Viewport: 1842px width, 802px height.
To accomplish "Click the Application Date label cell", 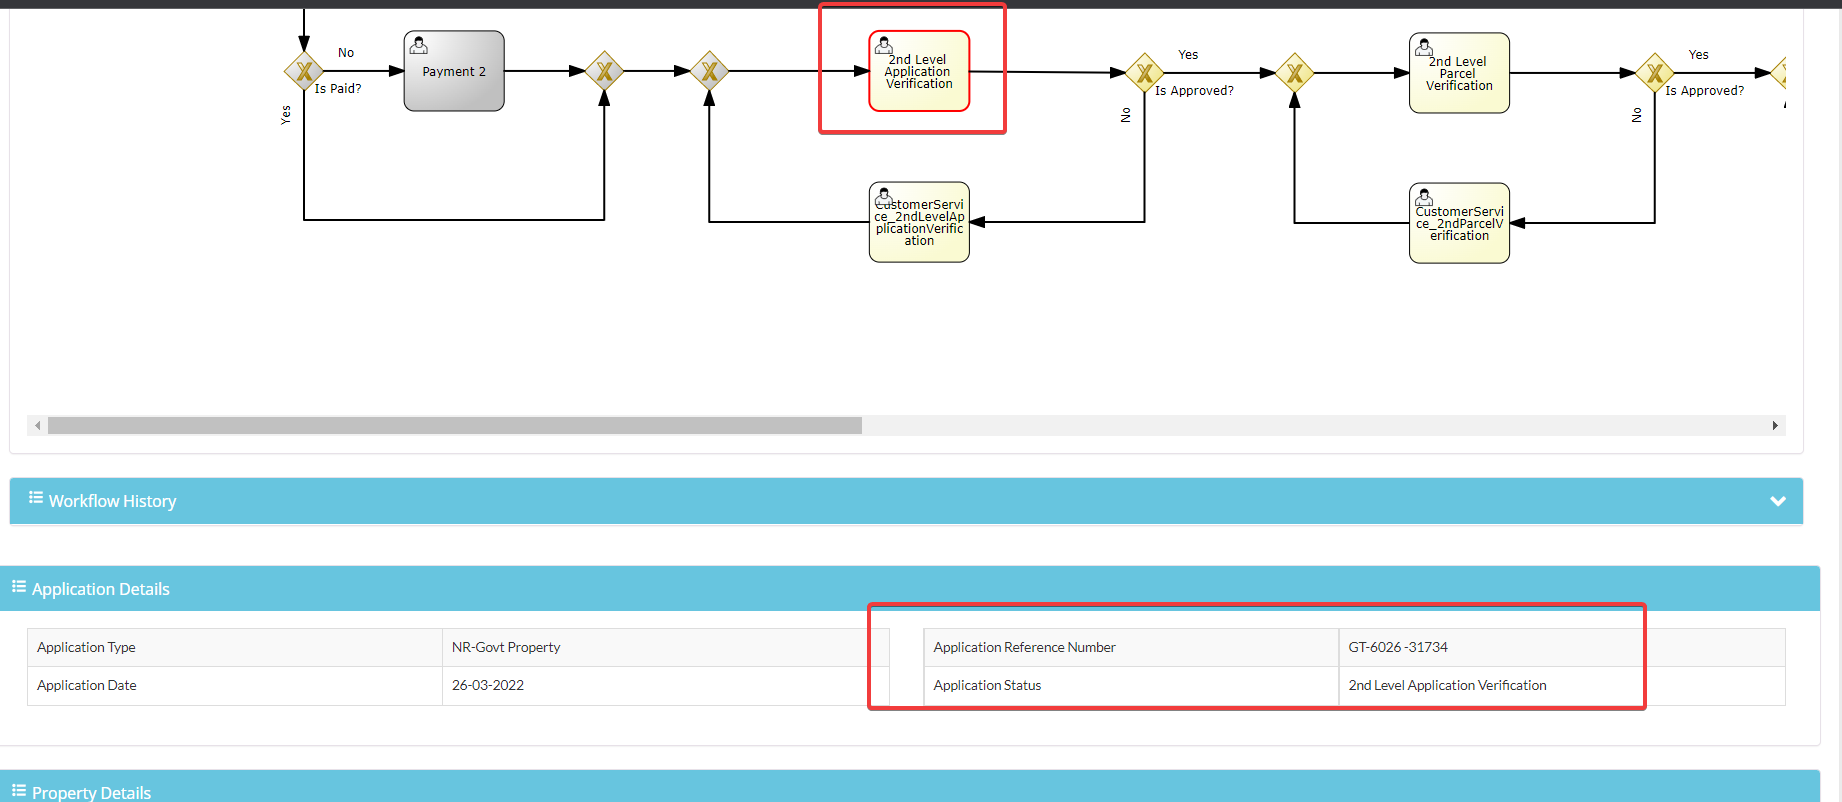I will tap(235, 686).
